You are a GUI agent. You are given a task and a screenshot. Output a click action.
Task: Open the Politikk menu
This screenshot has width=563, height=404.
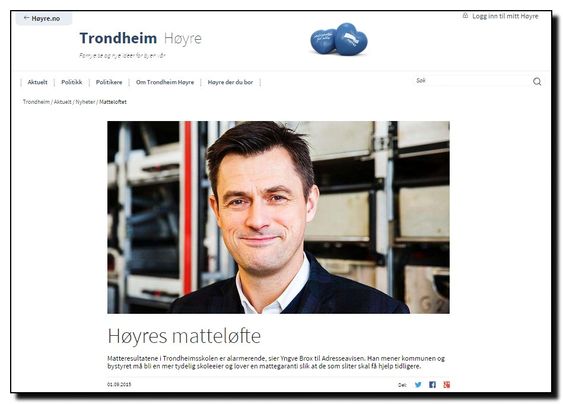coord(71,82)
